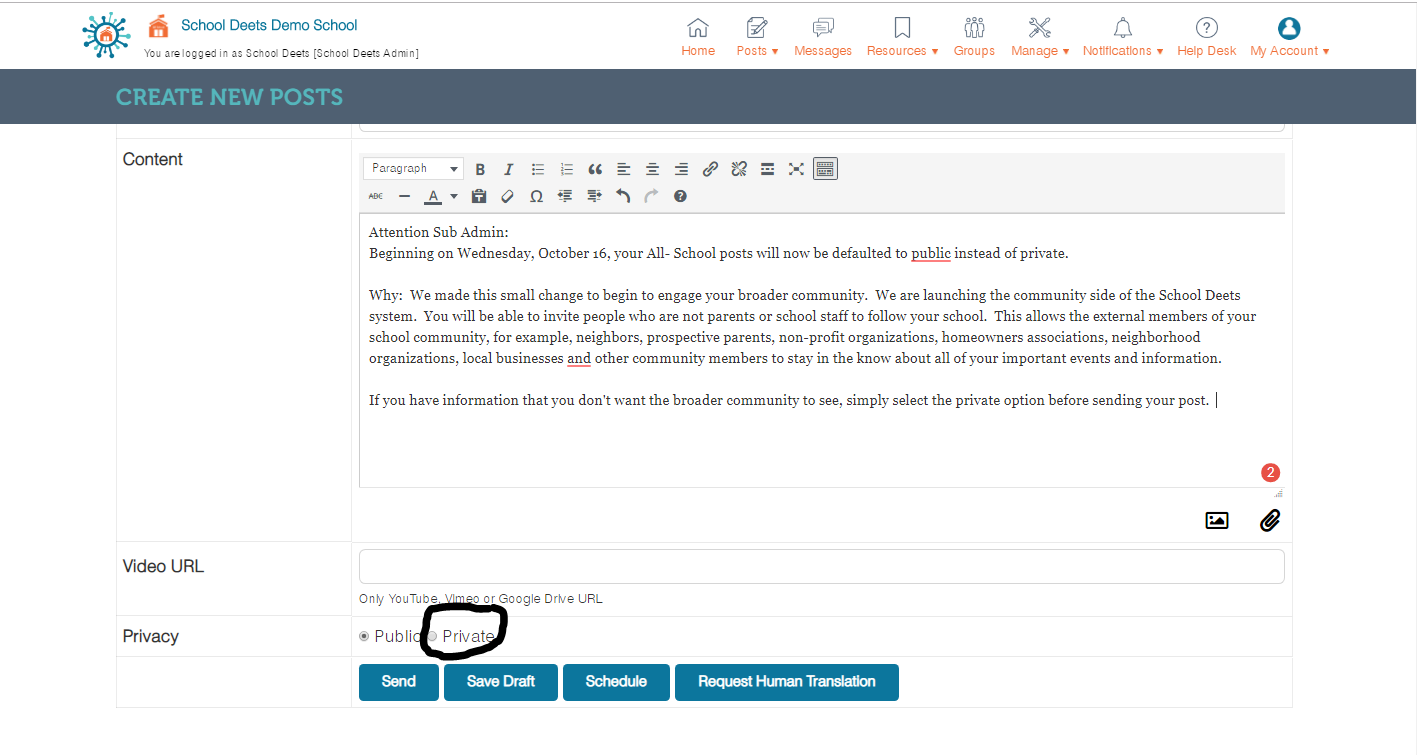
Task: Clear formatting with the eraser icon
Action: click(507, 196)
